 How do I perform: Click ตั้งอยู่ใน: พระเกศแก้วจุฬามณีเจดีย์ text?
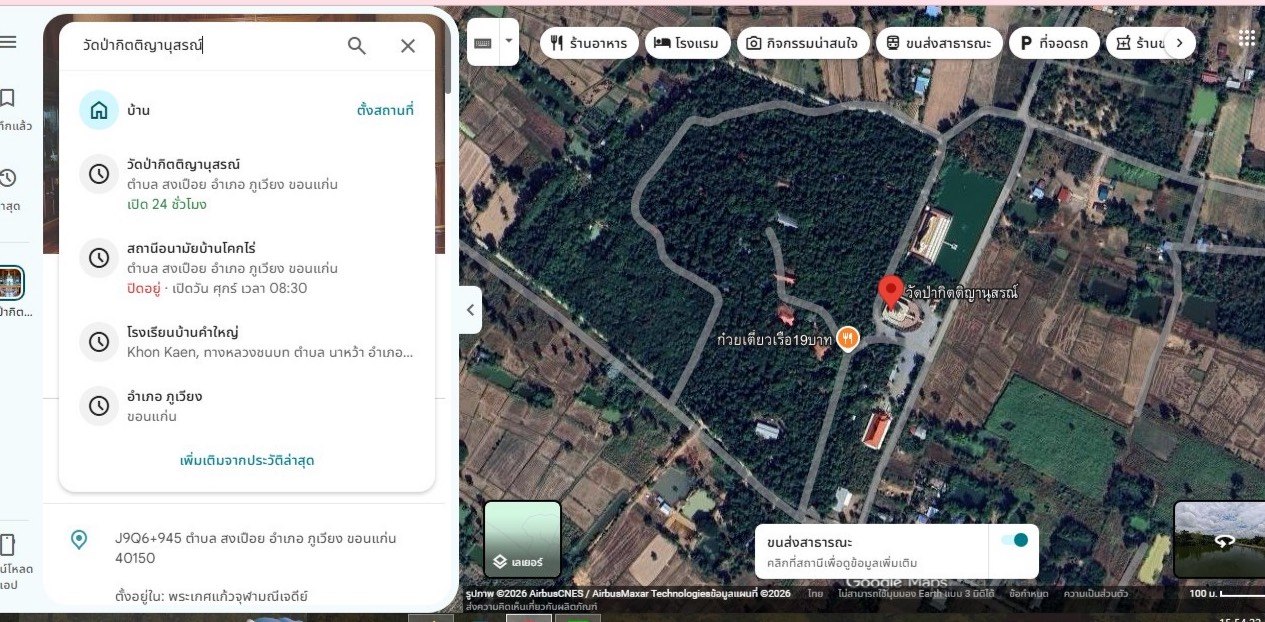[x=212, y=597]
